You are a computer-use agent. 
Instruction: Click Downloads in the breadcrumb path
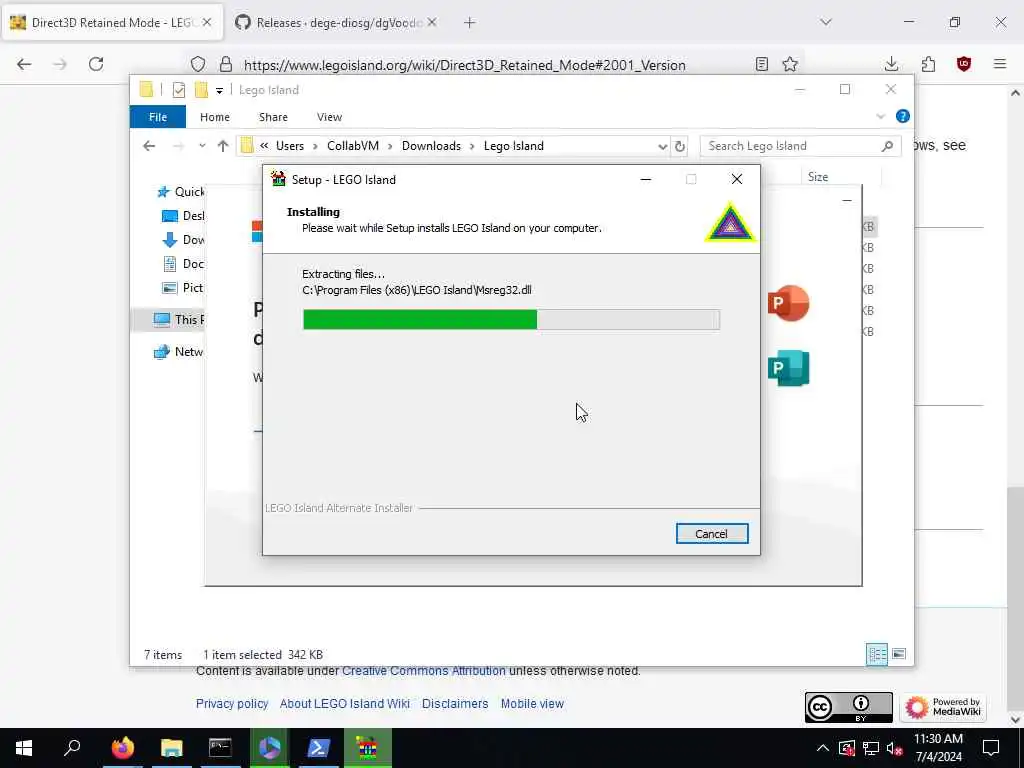431,146
